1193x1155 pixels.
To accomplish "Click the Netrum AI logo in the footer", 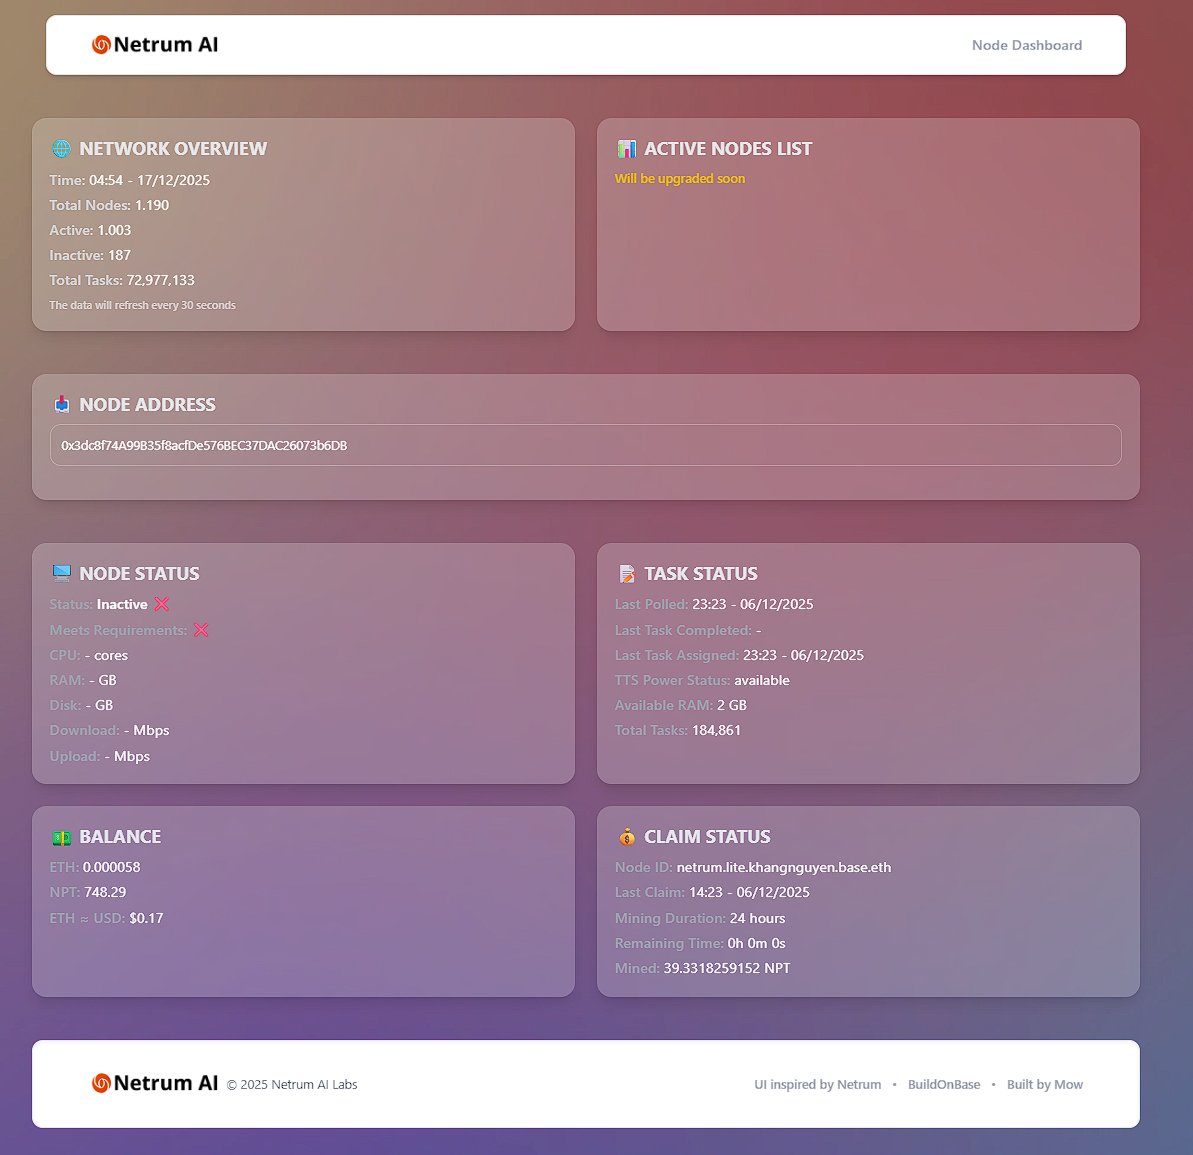I will click(154, 1083).
